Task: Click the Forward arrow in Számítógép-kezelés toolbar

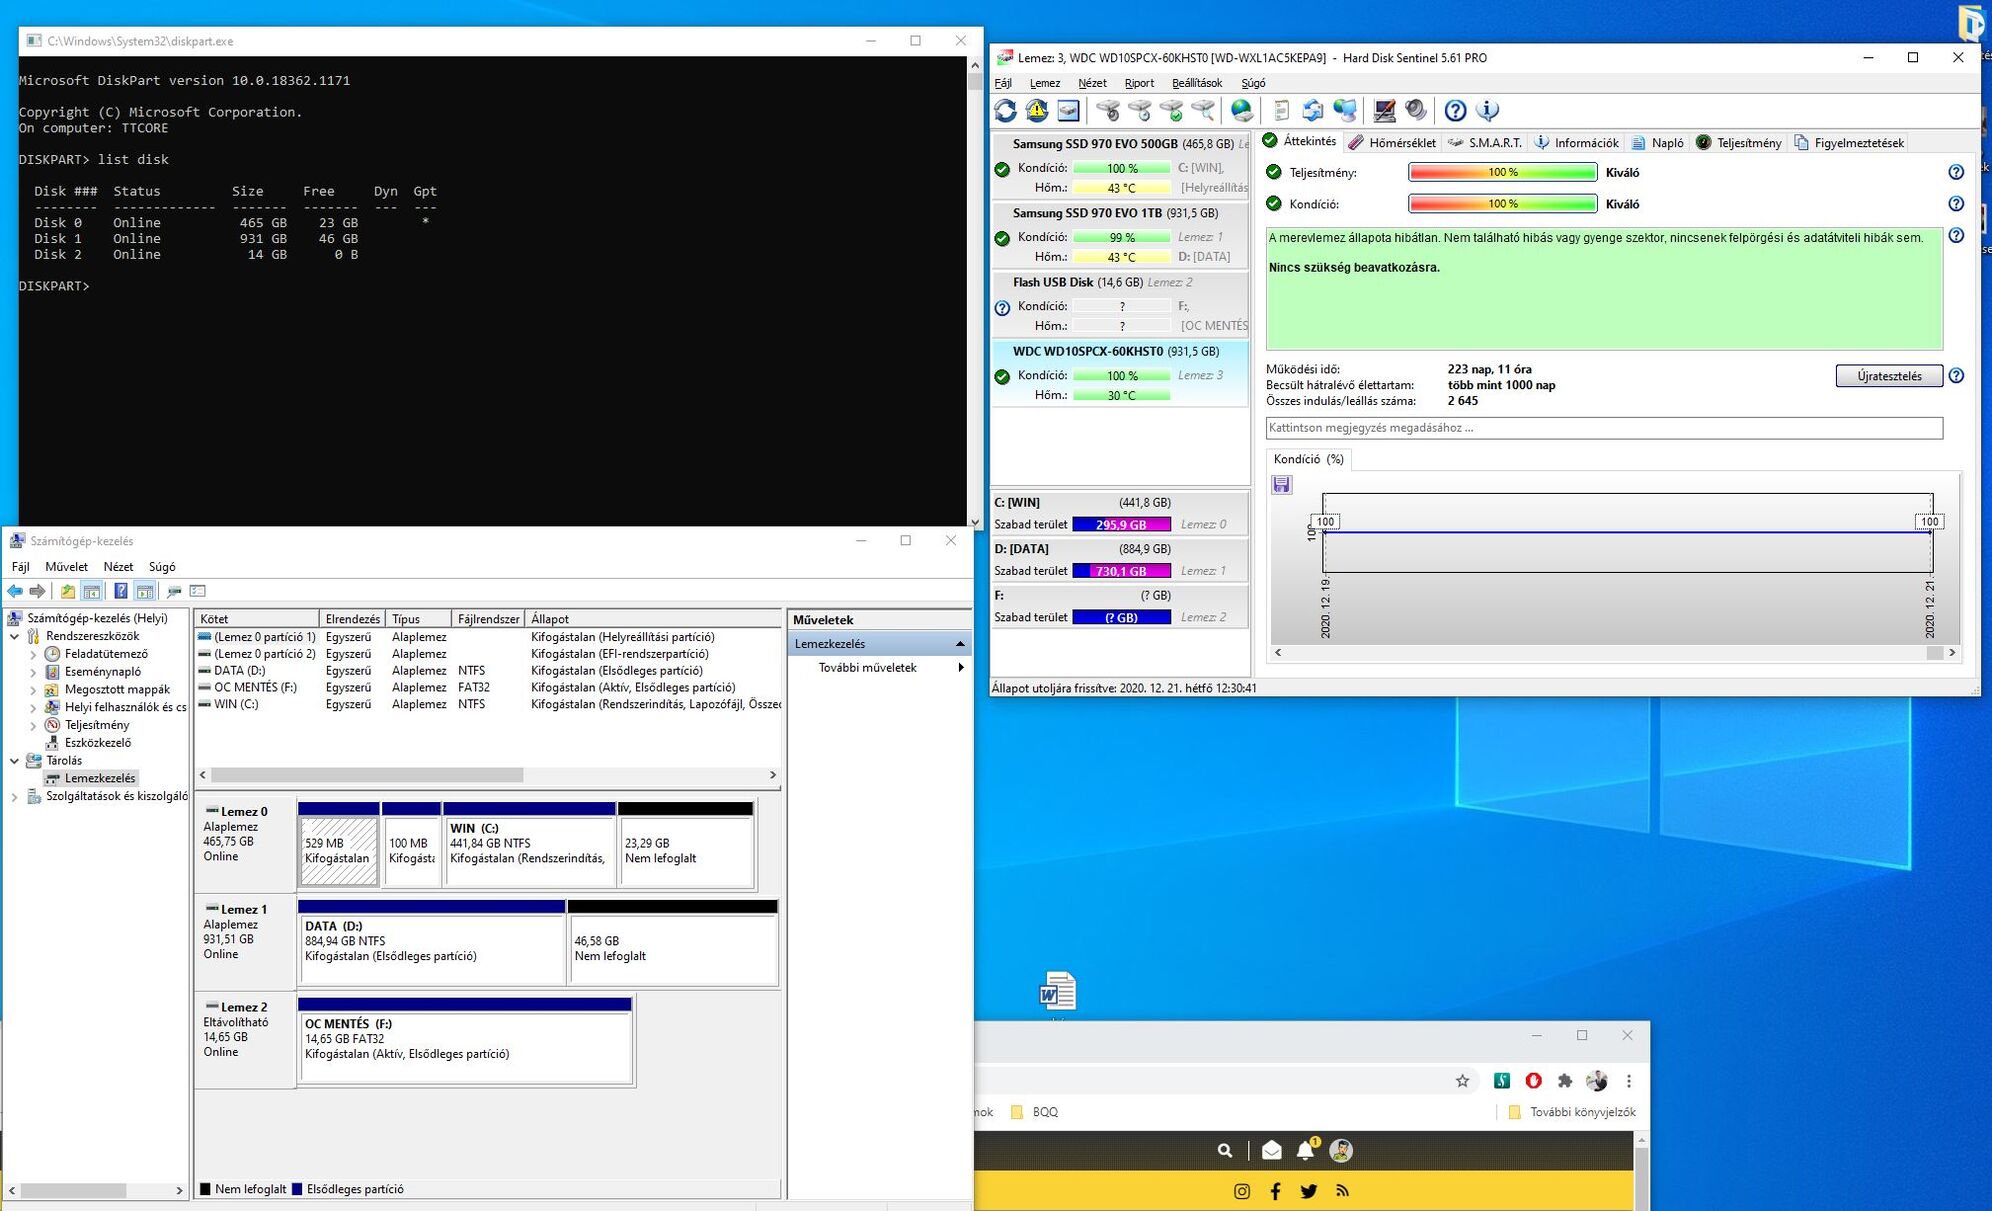Action: coord(37,592)
